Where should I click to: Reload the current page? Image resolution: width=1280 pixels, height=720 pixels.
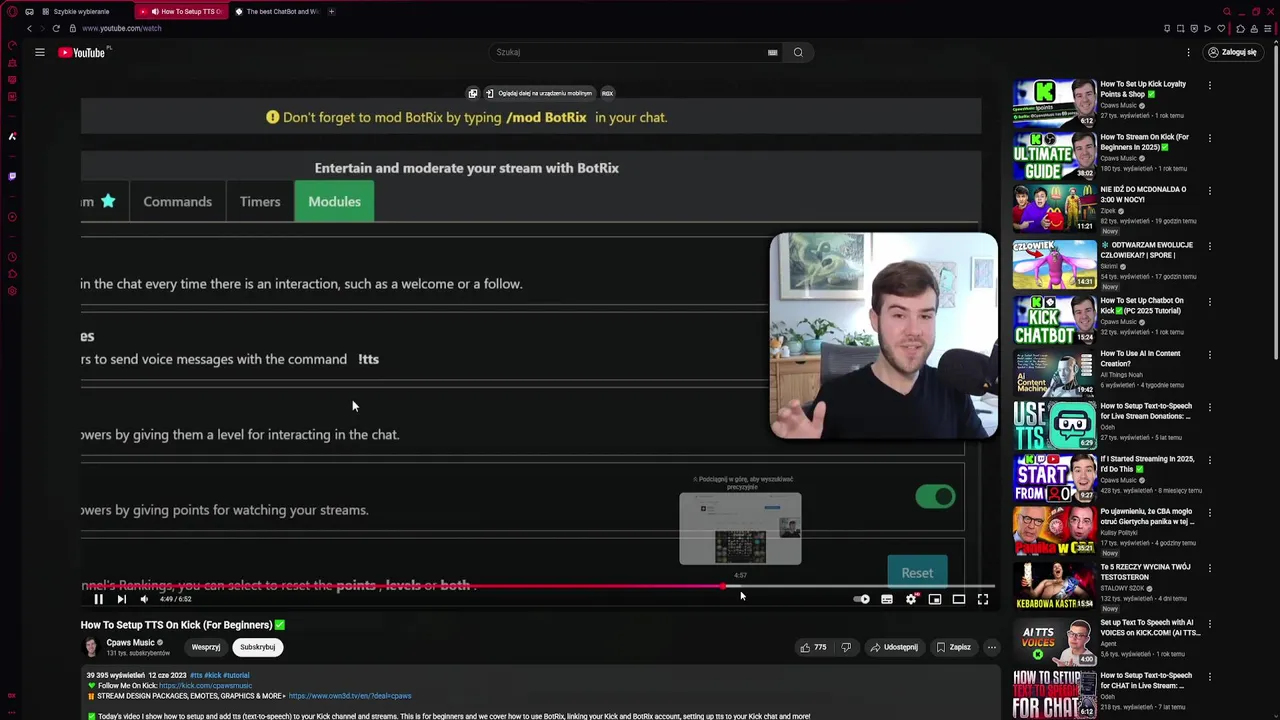coord(56,28)
